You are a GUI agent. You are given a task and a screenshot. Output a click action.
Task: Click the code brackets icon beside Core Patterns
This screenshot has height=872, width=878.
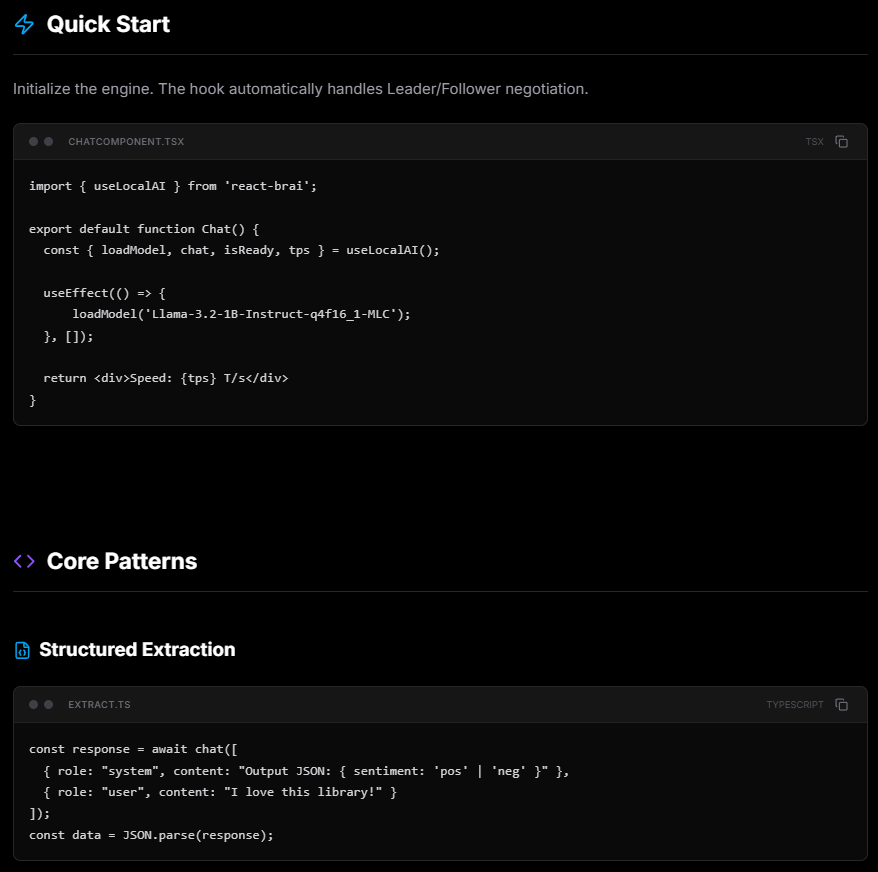tap(24, 561)
